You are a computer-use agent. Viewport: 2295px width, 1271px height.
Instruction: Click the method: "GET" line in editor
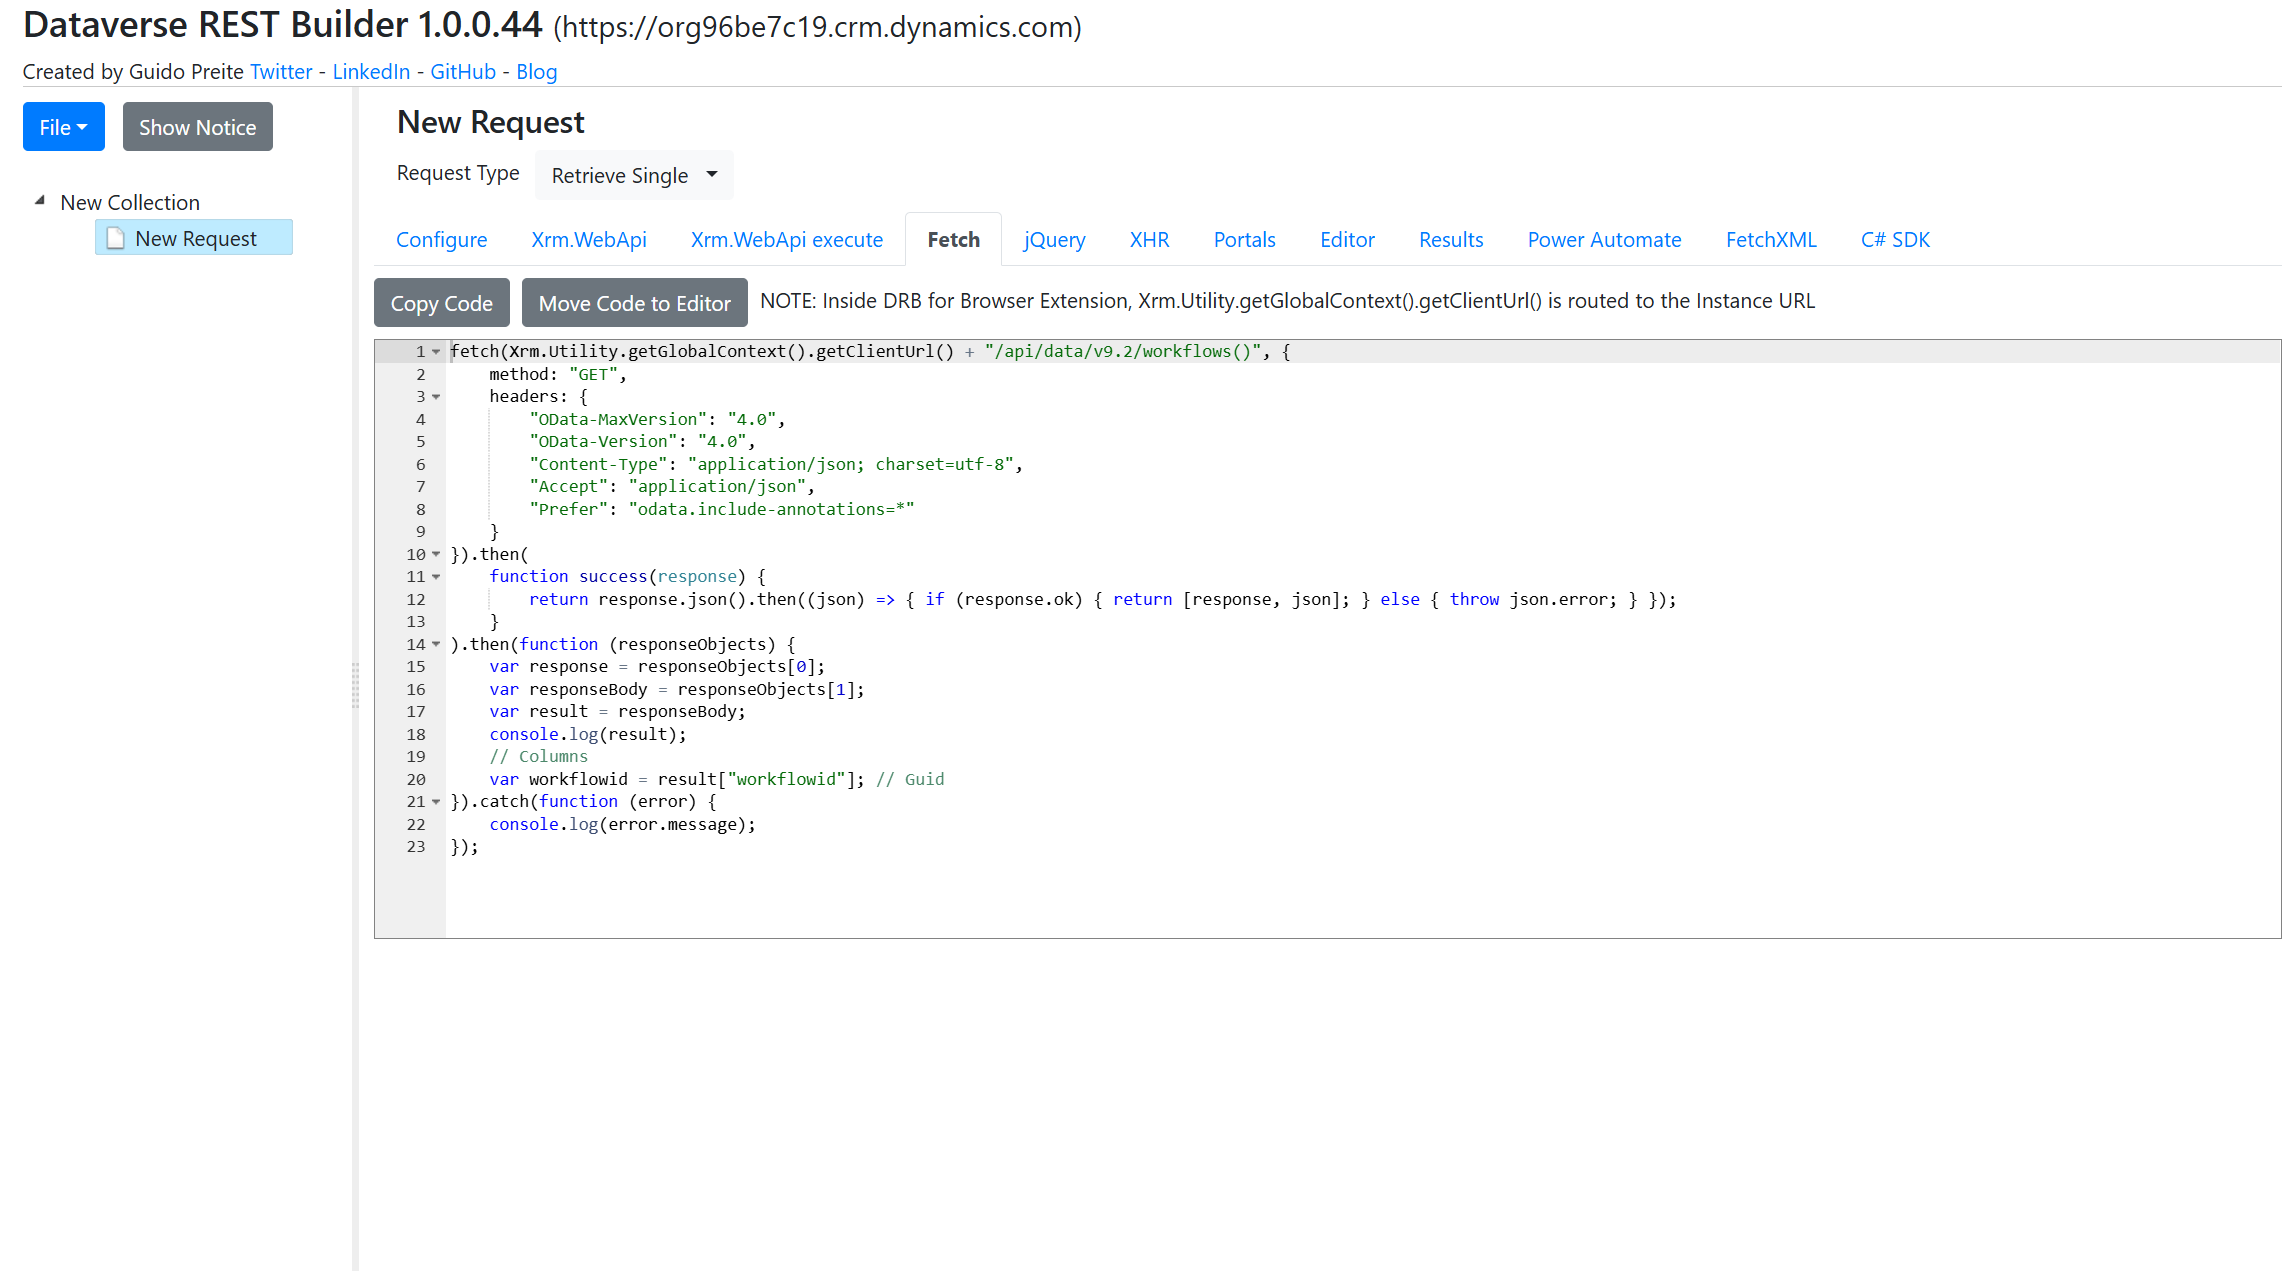click(x=558, y=374)
